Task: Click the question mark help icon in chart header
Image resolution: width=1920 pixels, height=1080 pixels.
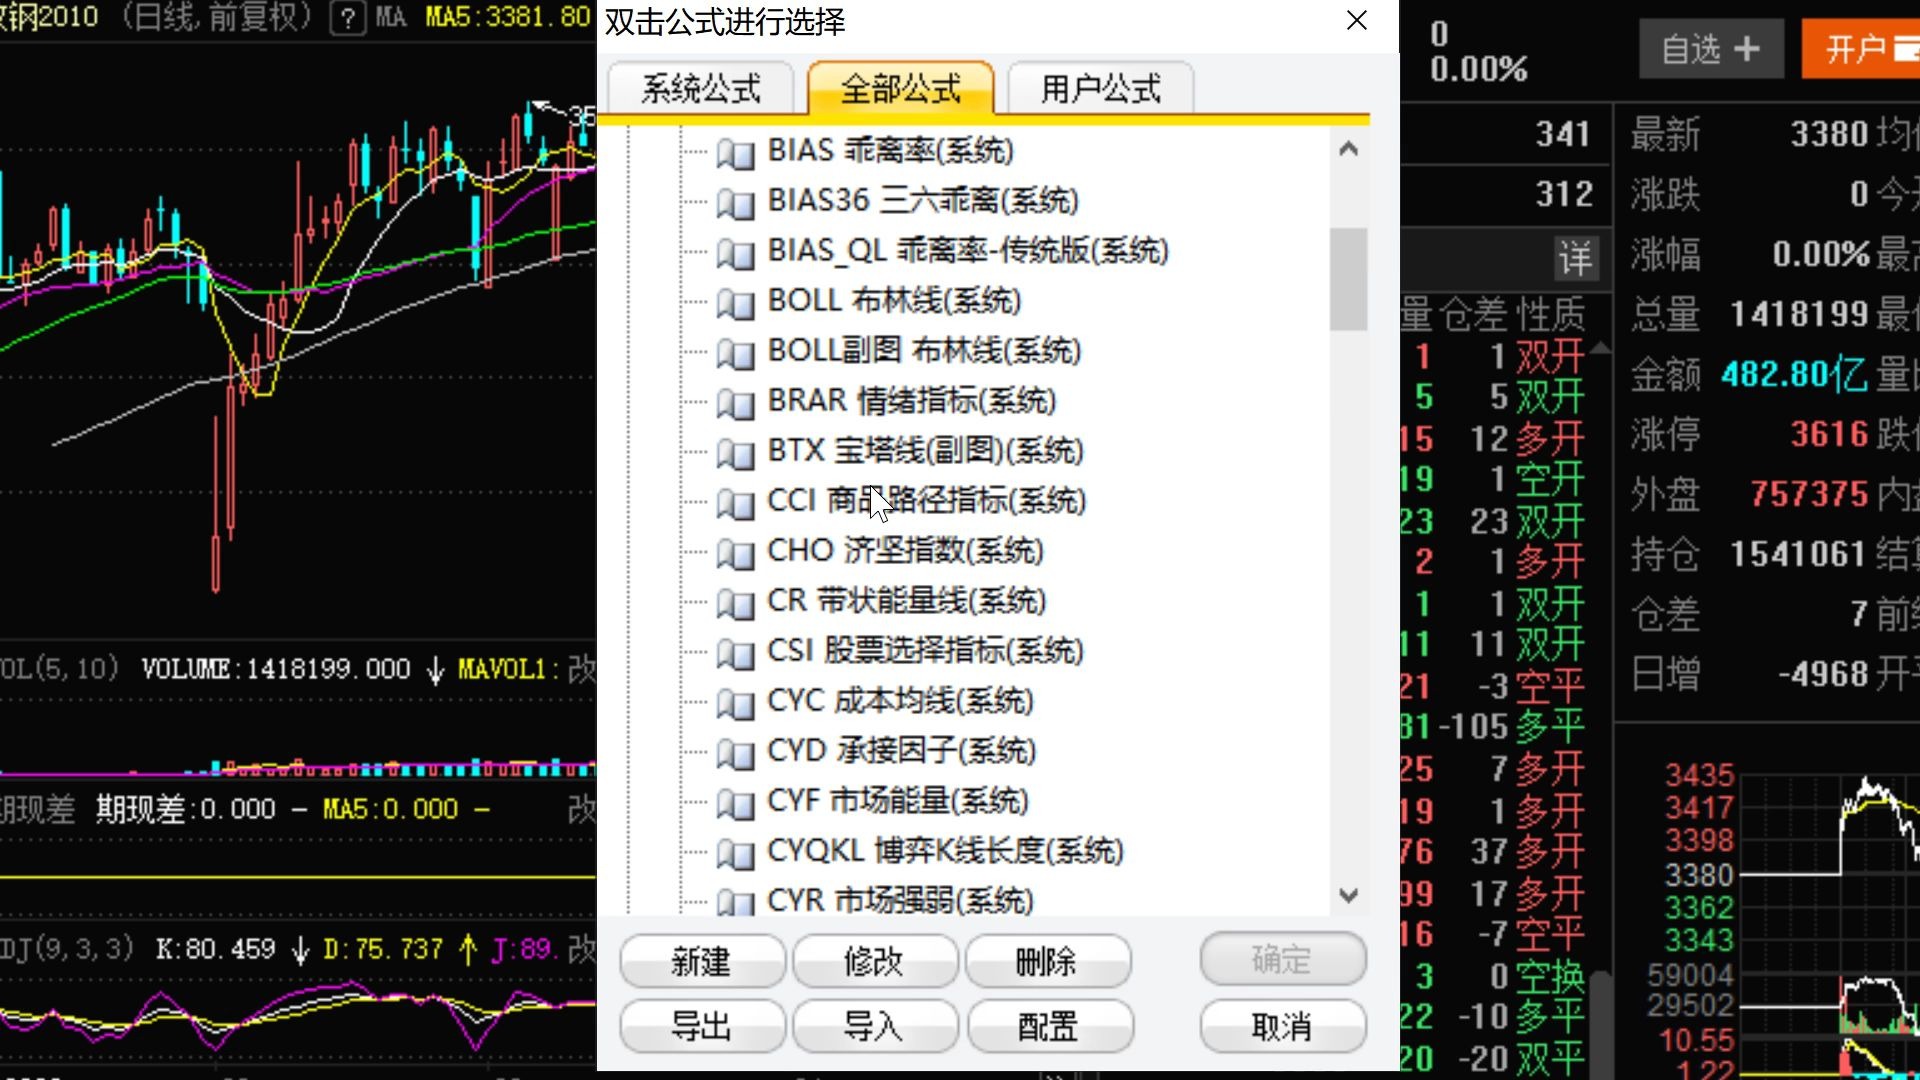Action: coord(347,18)
